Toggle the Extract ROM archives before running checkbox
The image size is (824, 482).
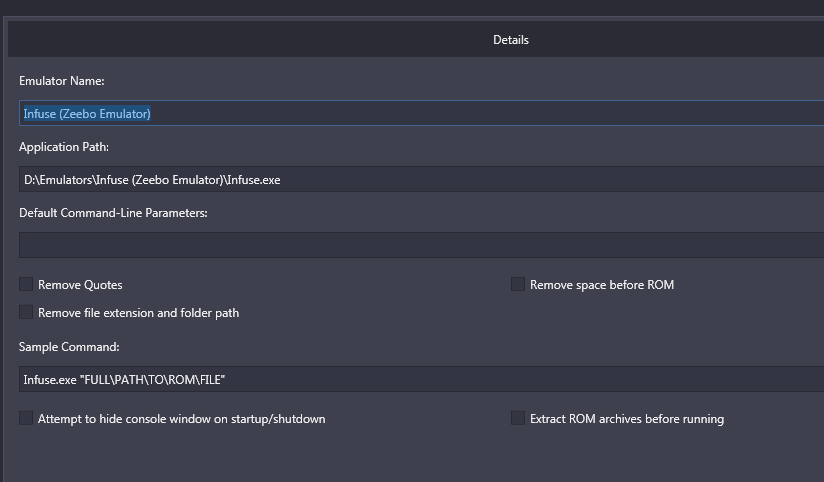(518, 418)
